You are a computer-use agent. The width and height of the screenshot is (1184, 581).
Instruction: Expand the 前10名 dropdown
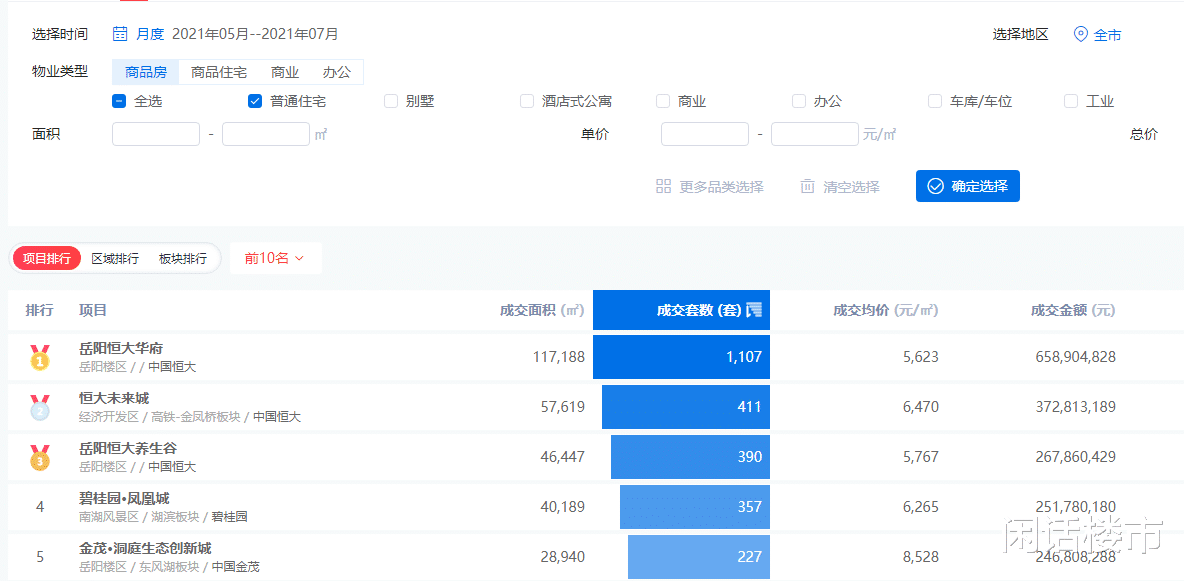coord(276,258)
